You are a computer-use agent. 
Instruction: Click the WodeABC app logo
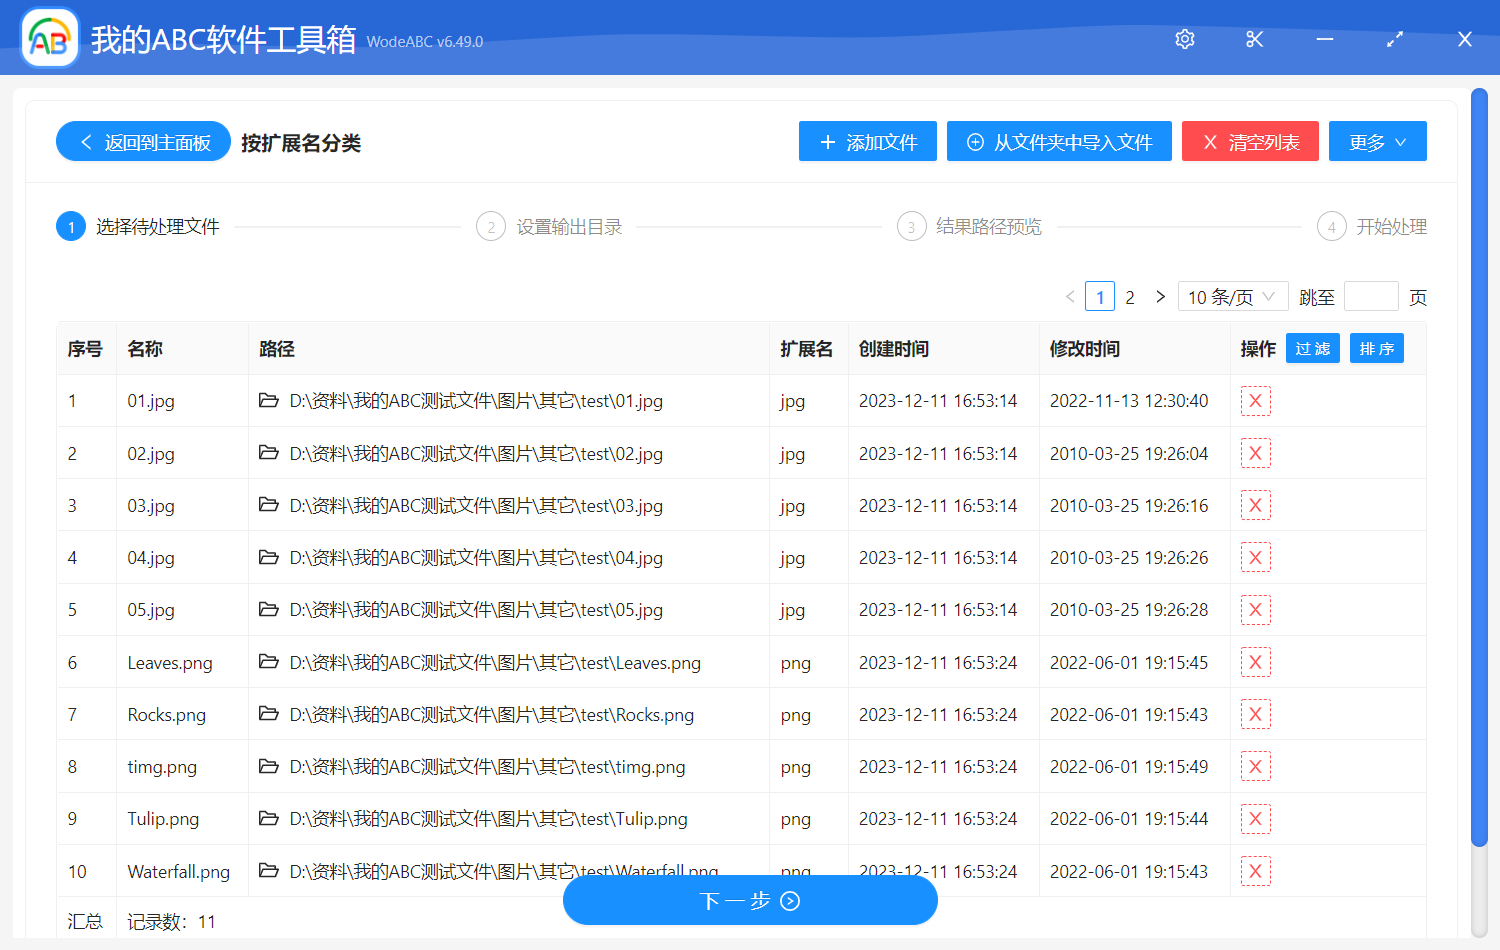[50, 39]
